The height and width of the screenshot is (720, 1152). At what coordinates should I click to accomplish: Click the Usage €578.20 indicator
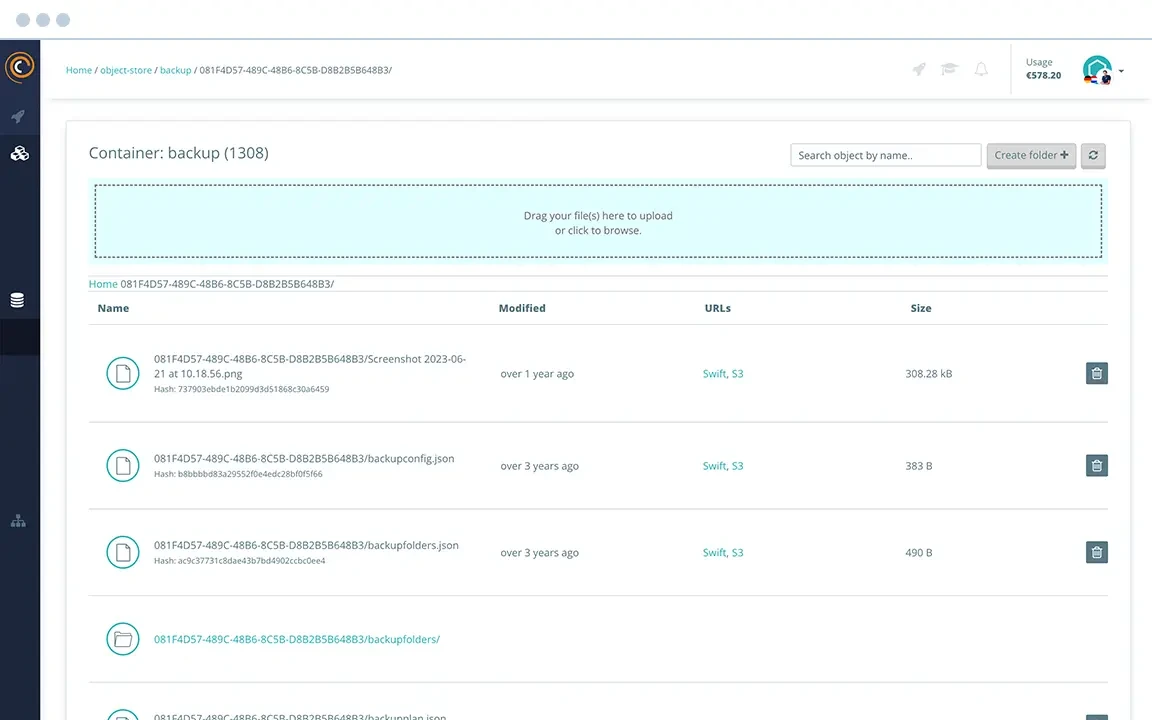pos(1043,69)
